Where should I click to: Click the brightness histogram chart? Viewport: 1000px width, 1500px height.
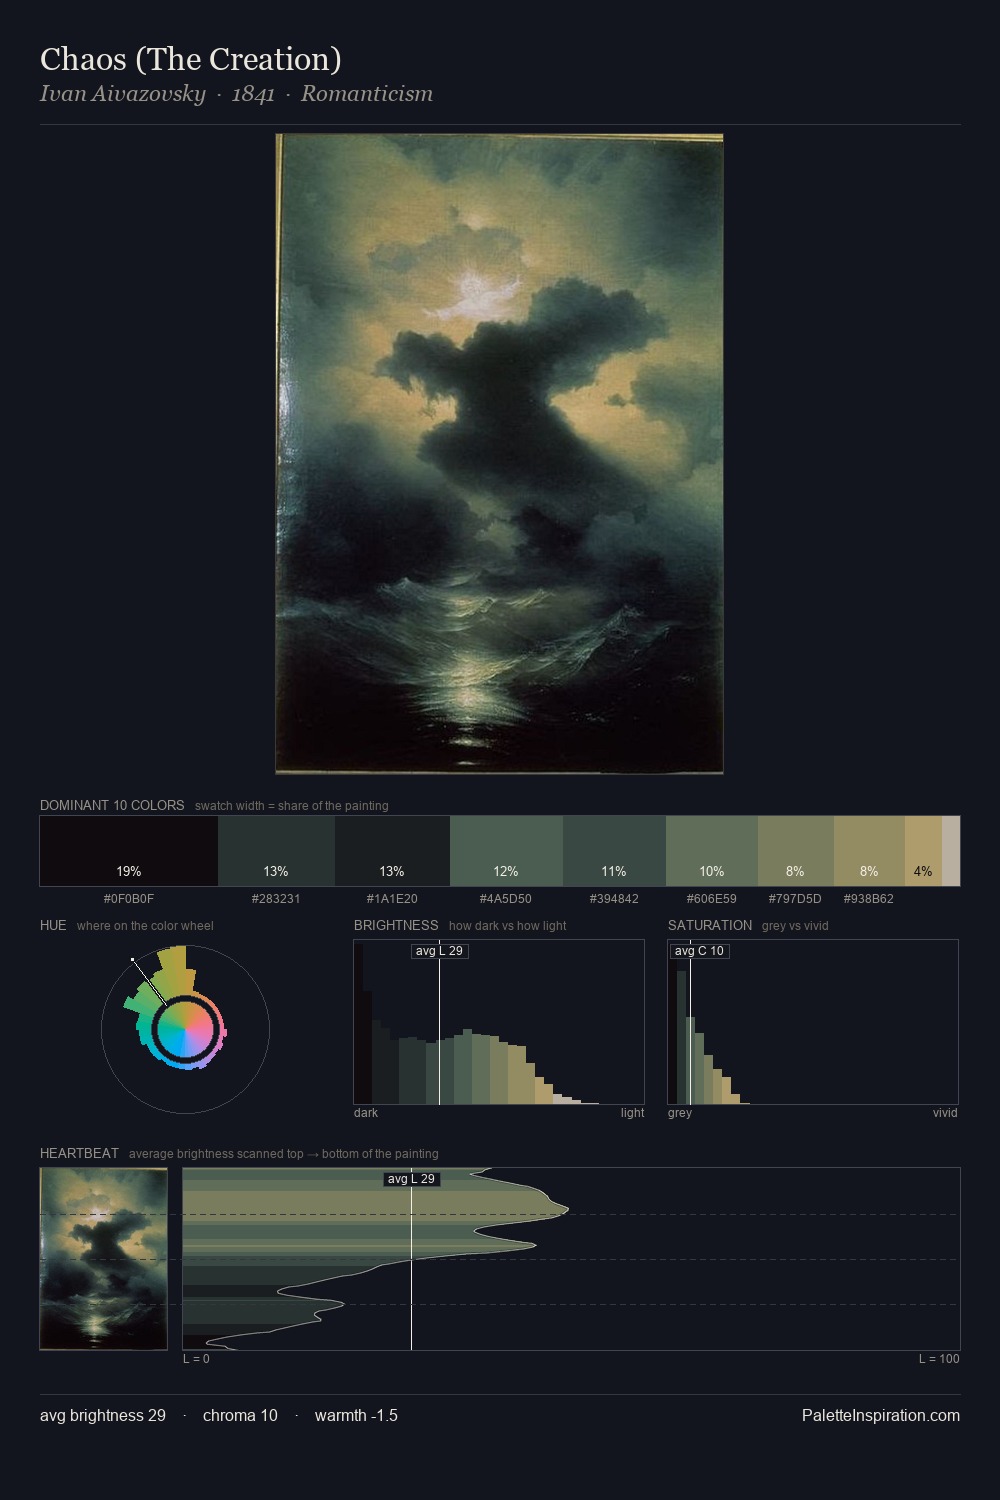[499, 1022]
